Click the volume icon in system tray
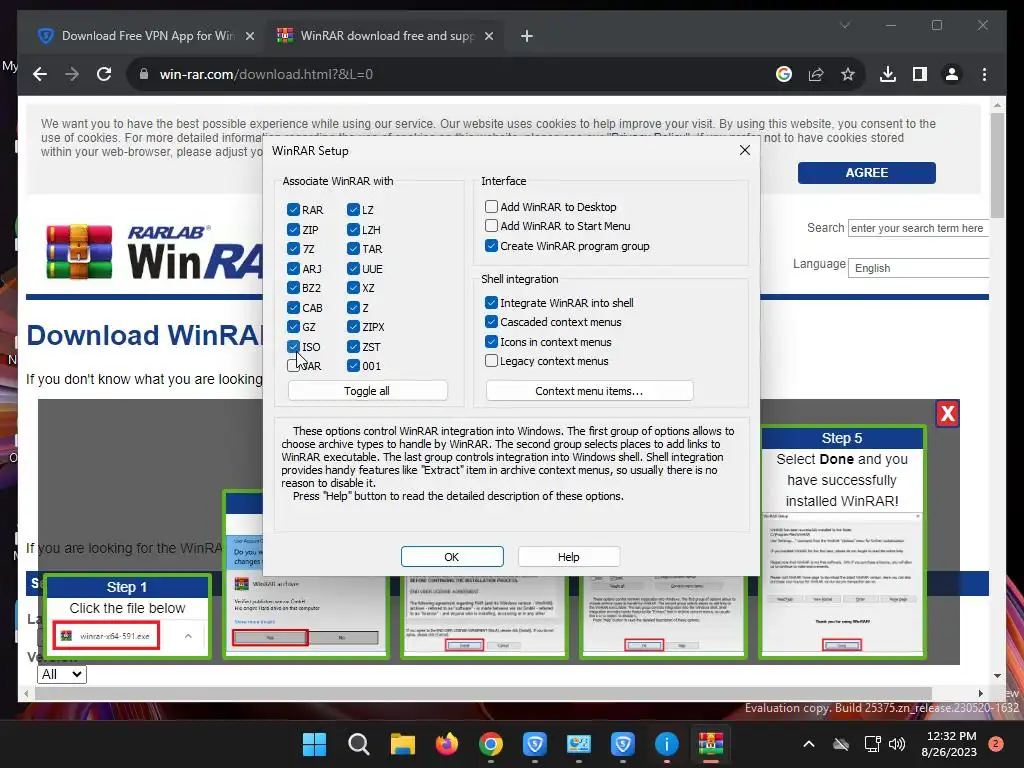 point(897,744)
